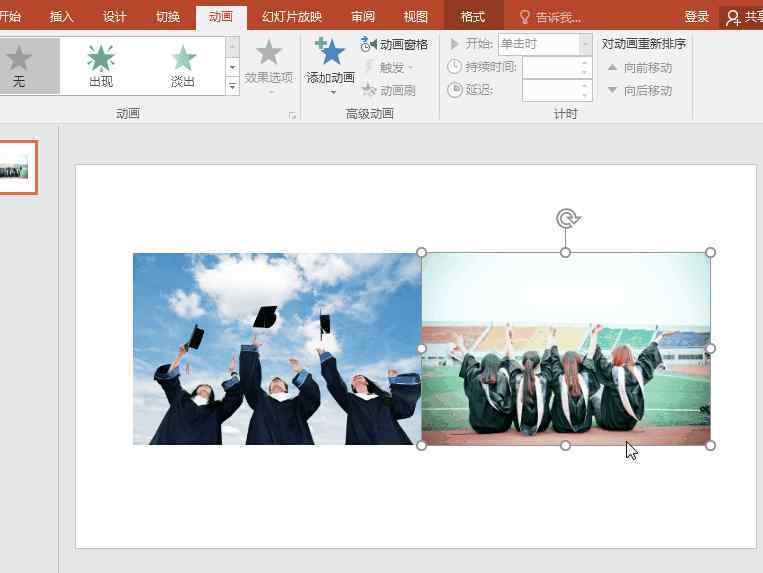Switch to the 开始 Home tab
The image size is (763, 573).
click(10, 17)
